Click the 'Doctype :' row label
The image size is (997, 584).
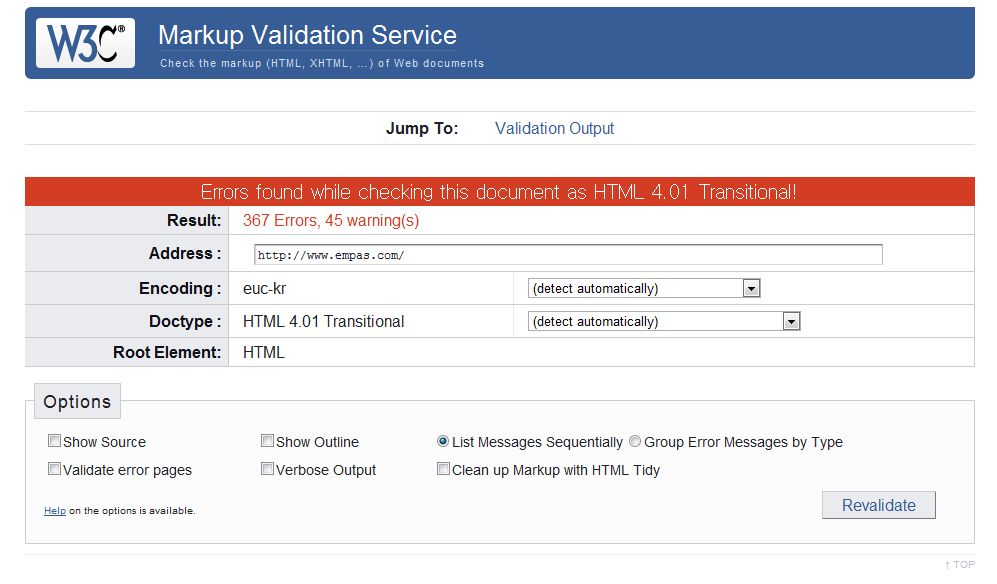click(x=185, y=321)
